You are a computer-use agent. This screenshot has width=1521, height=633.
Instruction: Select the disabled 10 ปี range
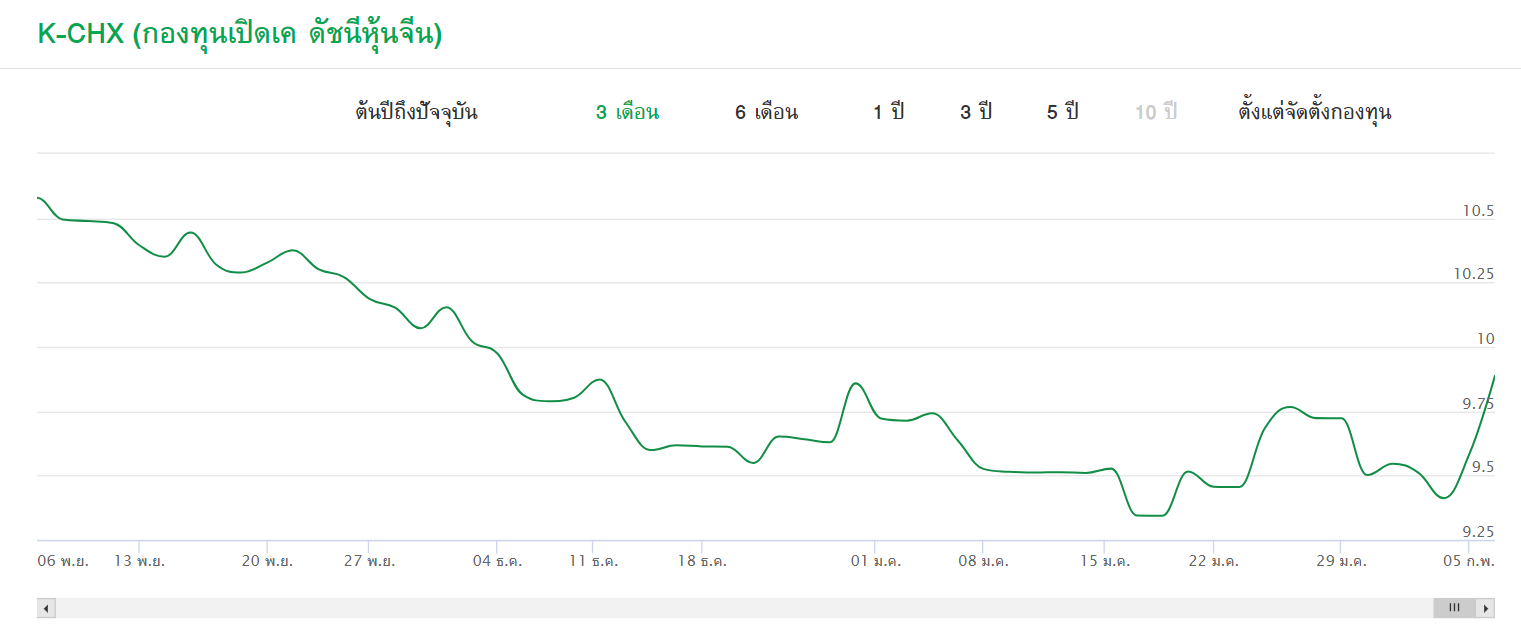1156,112
